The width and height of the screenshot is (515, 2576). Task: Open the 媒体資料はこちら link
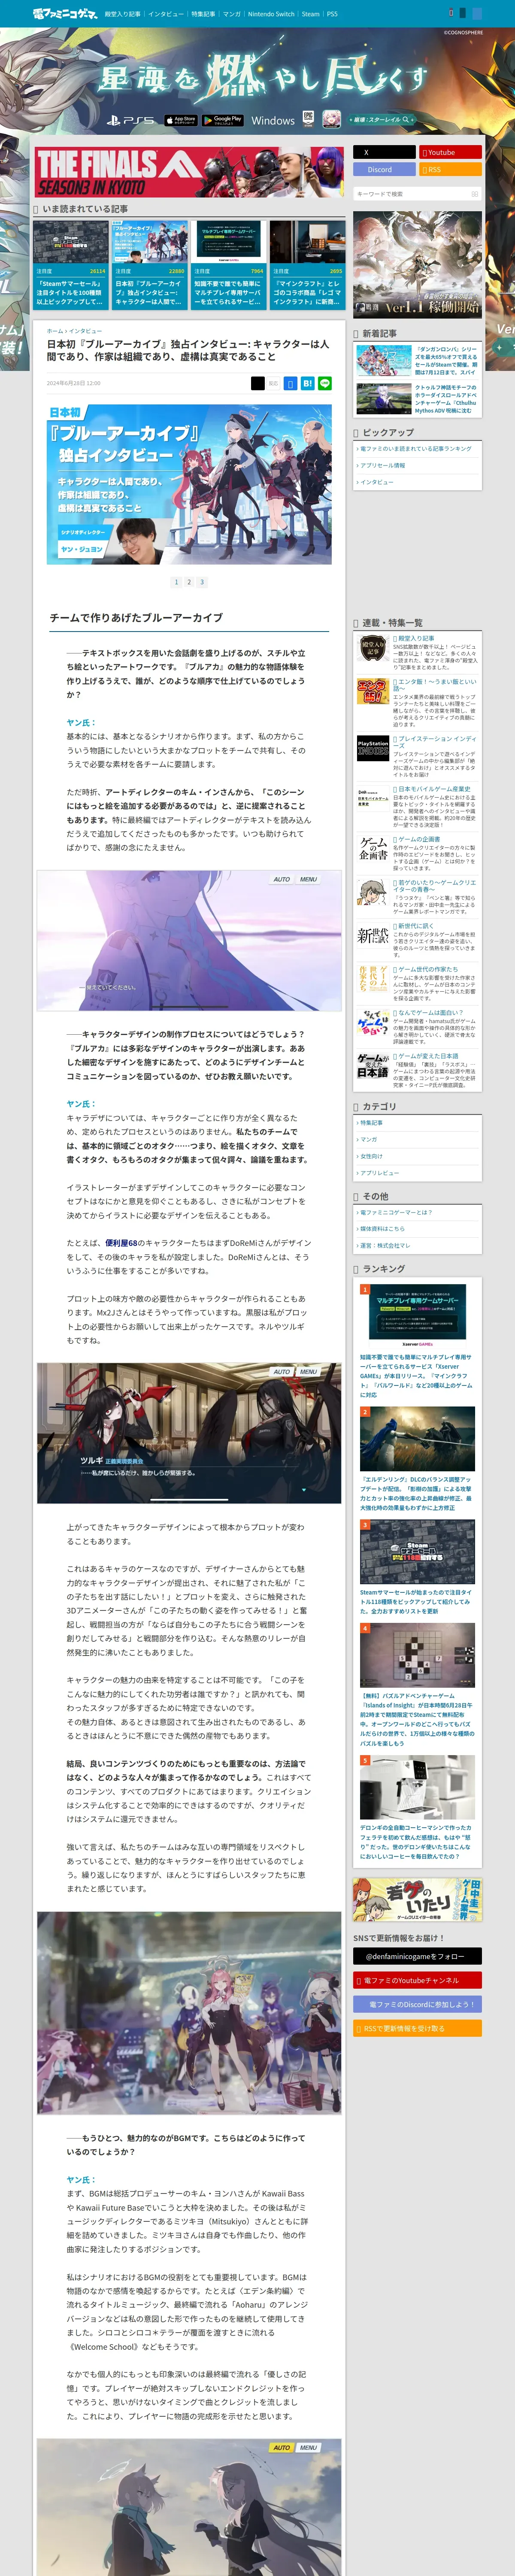382,1229
